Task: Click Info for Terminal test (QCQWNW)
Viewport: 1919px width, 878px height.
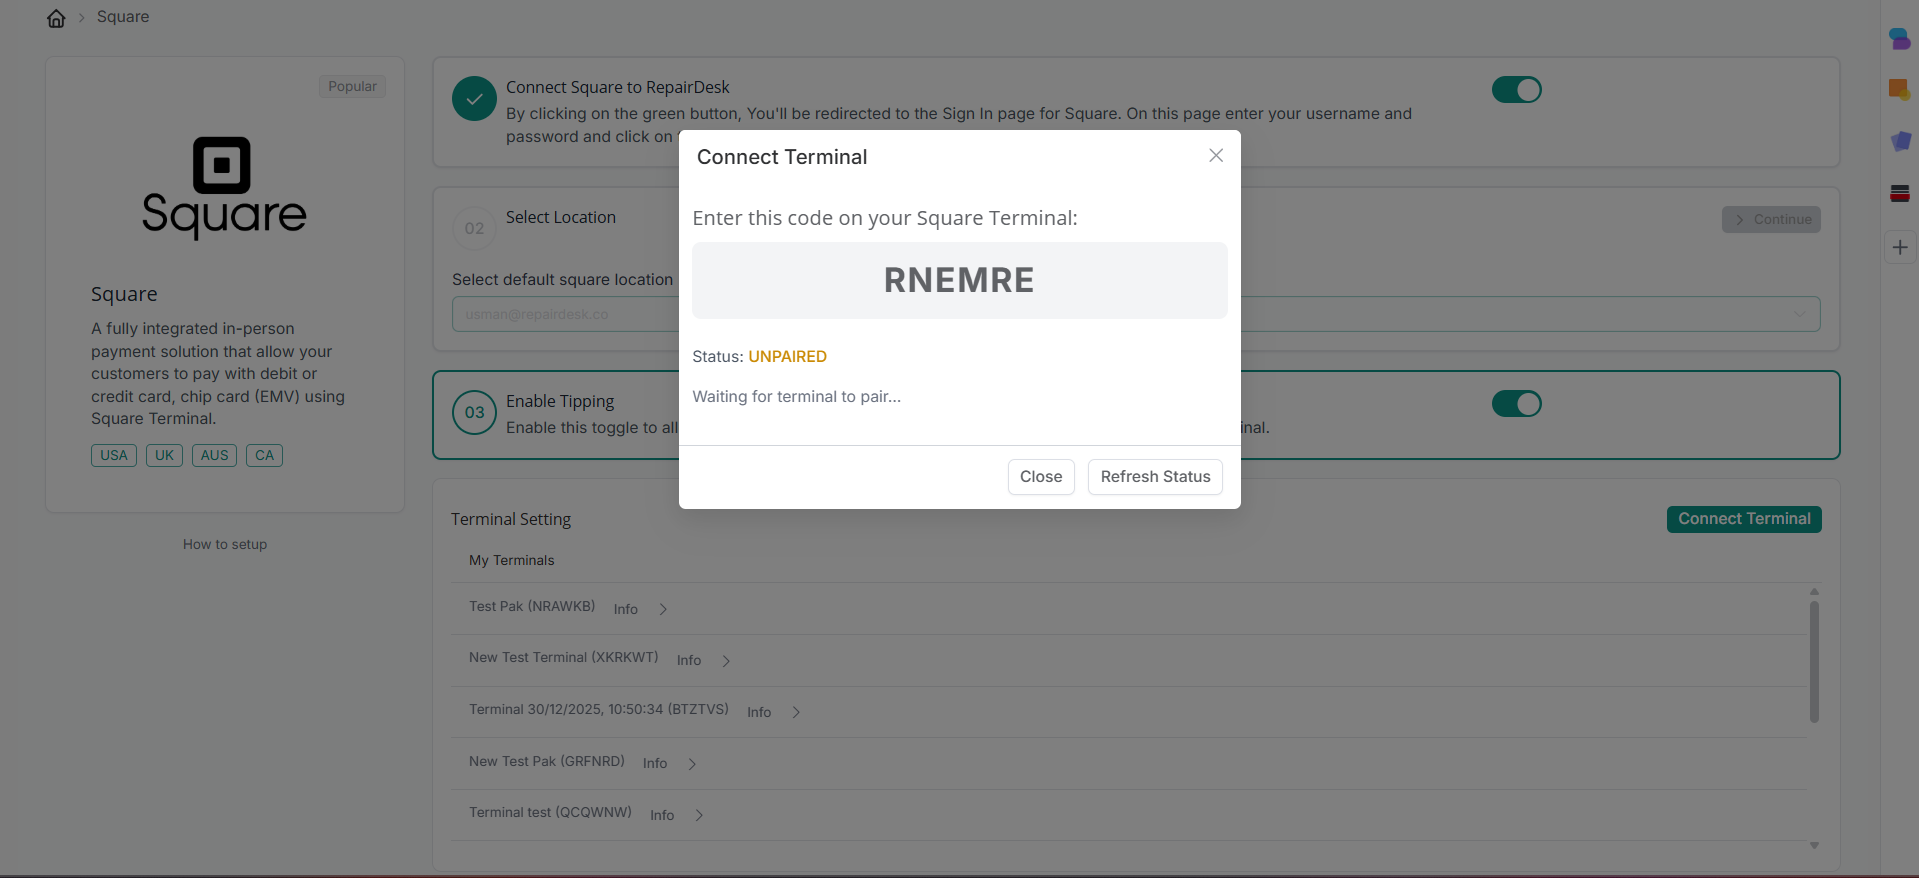Action: pyautogui.click(x=662, y=815)
